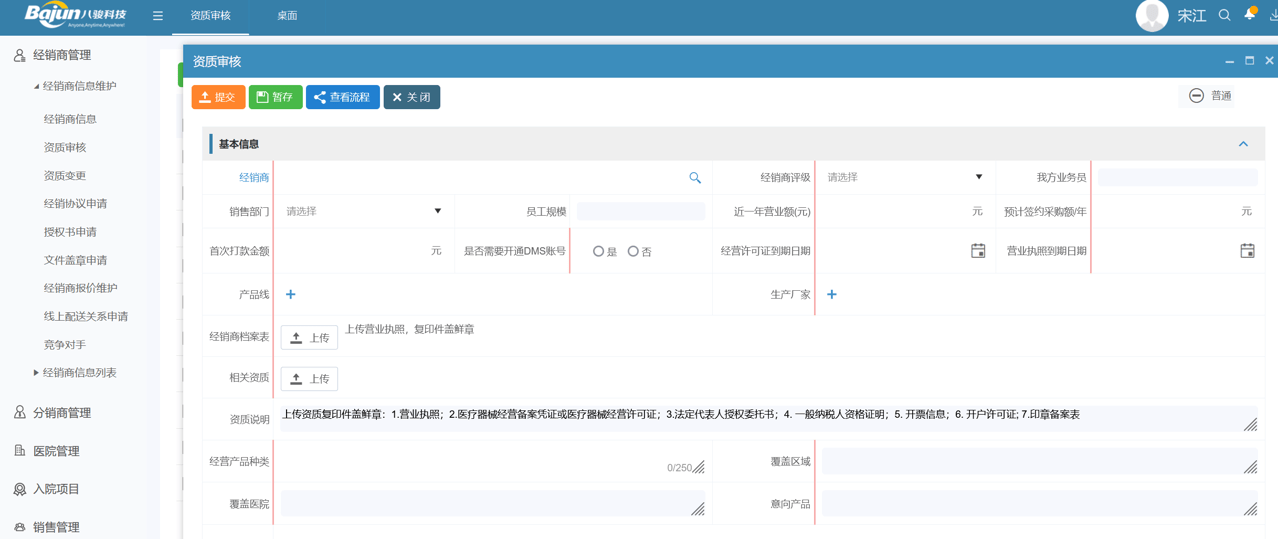Viewport: 1278px width, 539px height.
Task: Open calendar for 经营许可证到期日期
Action: (978, 251)
